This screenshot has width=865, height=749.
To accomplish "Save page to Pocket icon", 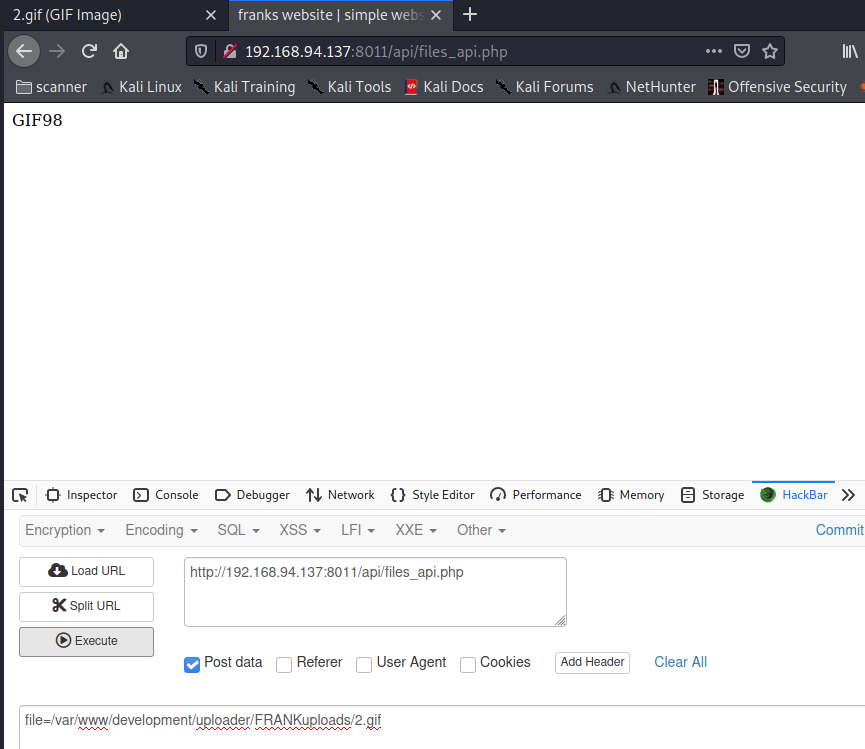I will click(741, 51).
